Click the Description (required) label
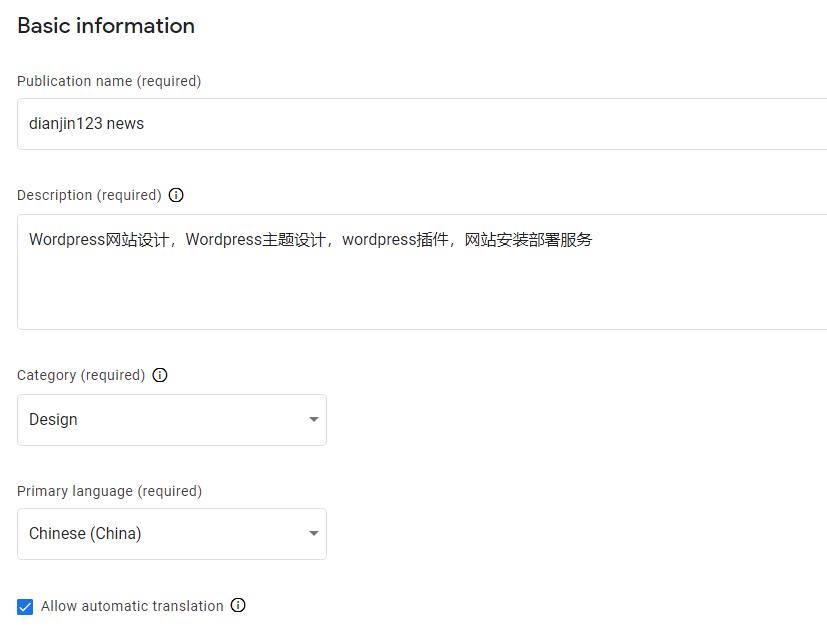 pyautogui.click(x=89, y=195)
